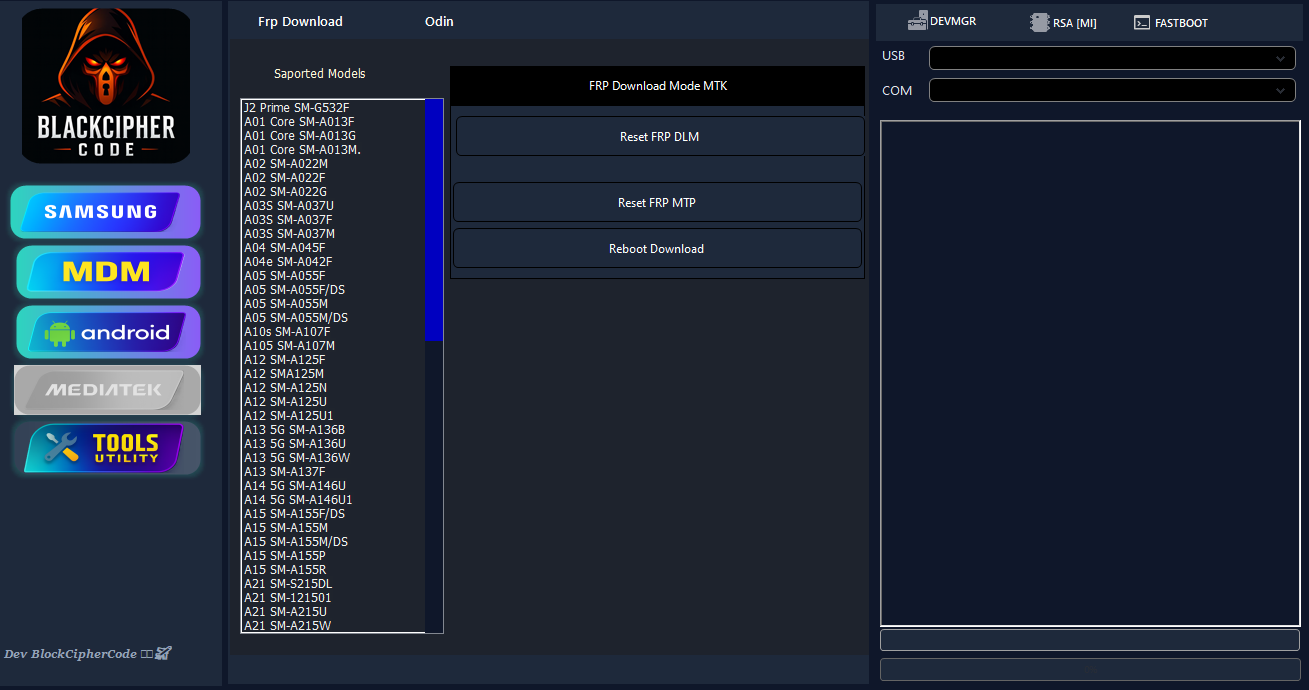Open the Samsung section in the sidebar
This screenshot has width=1309, height=690.
click(x=106, y=212)
